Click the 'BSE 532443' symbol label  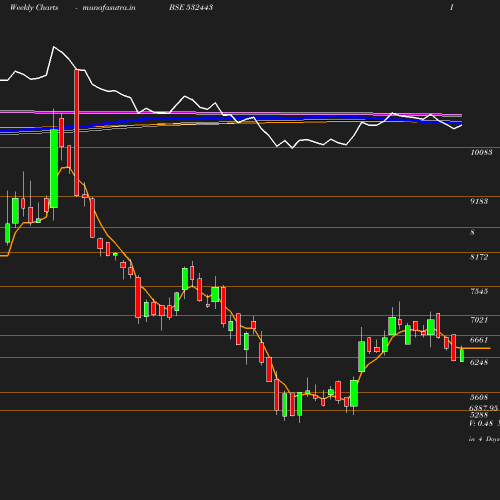[191, 7]
